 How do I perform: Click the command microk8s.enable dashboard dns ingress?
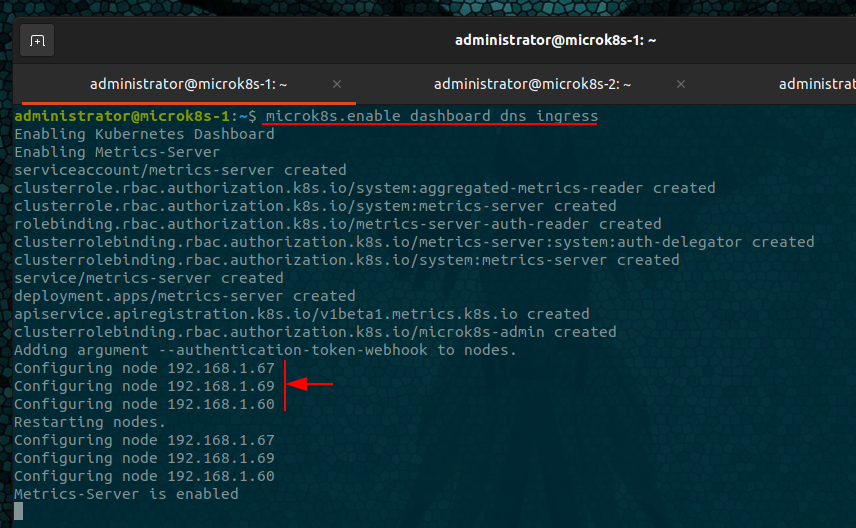431,116
